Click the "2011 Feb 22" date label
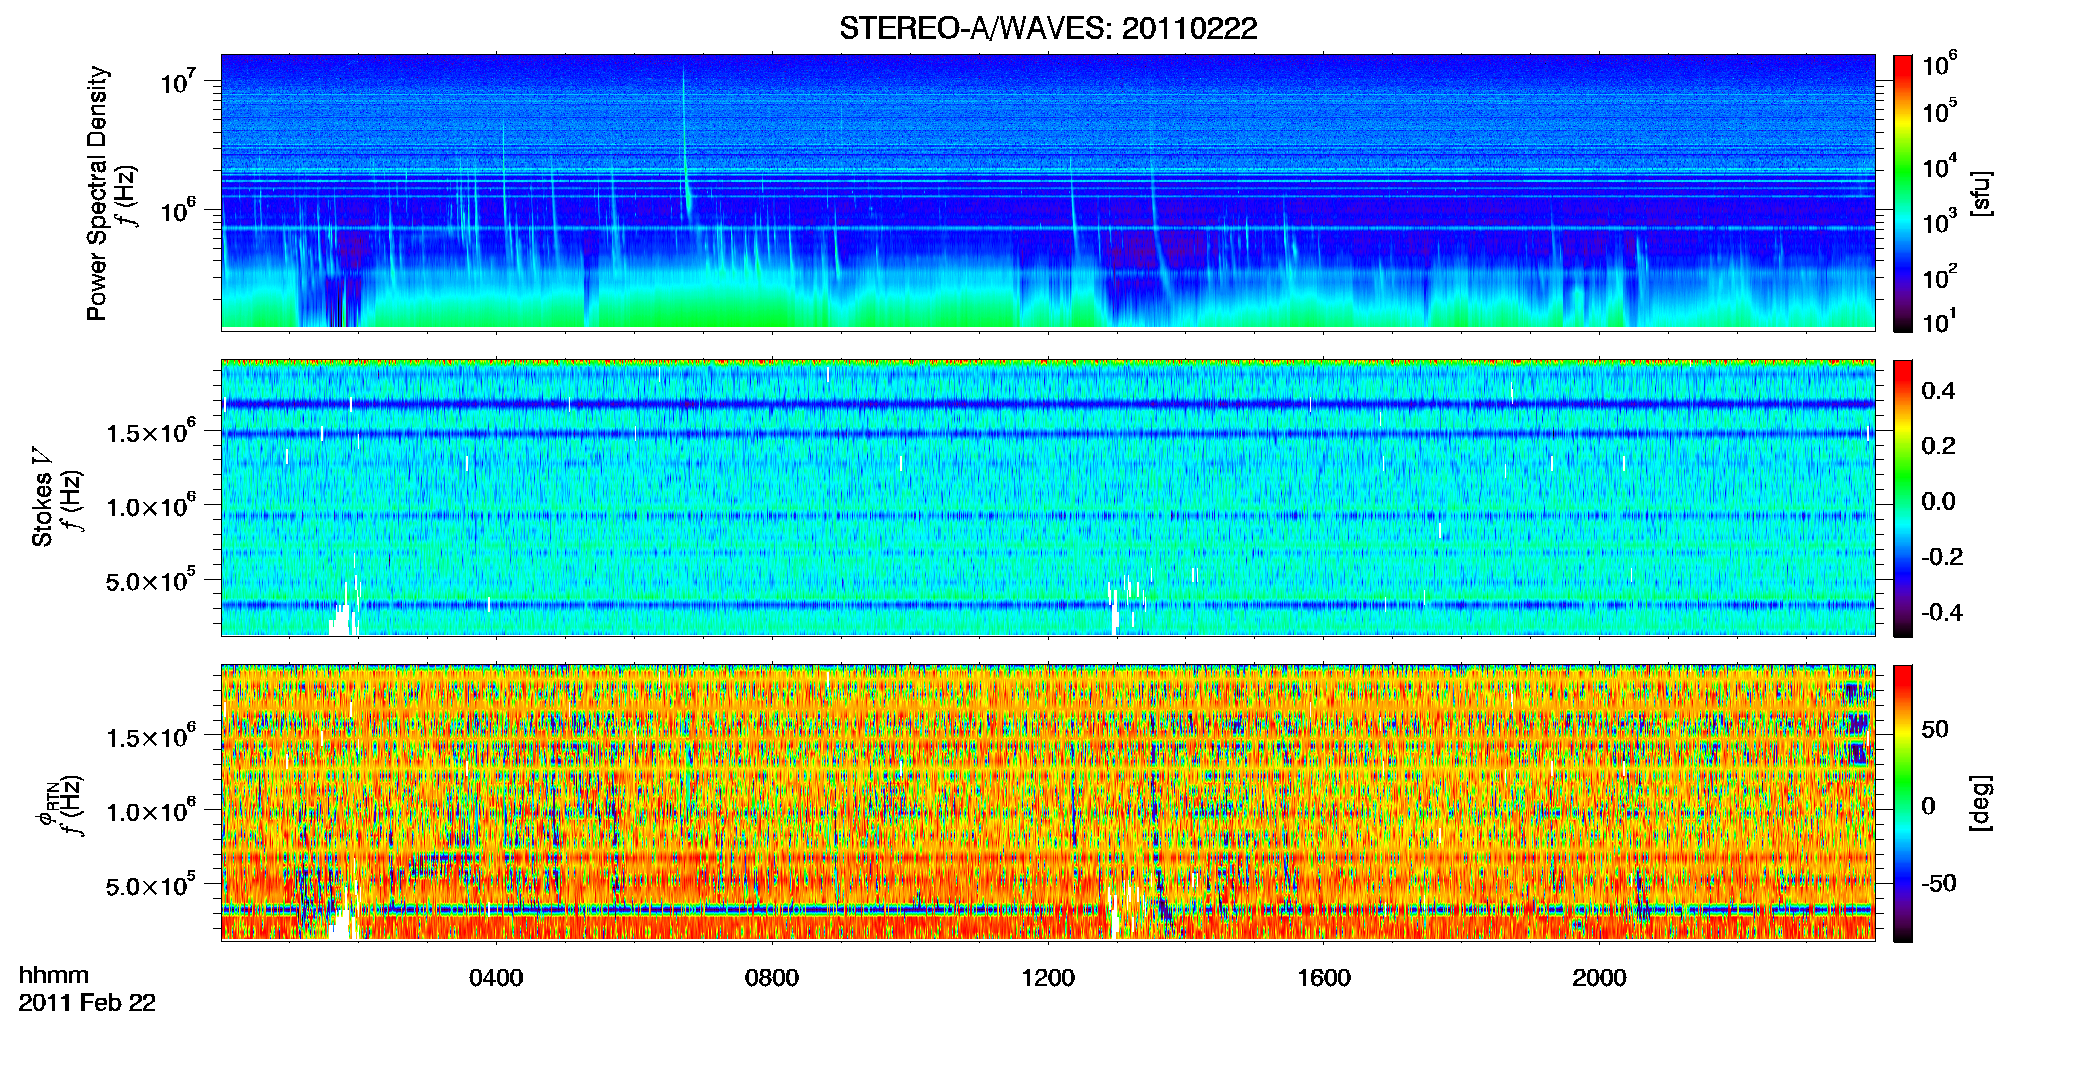Image resolution: width=2096 pixels, height=1080 pixels. (x=87, y=1003)
